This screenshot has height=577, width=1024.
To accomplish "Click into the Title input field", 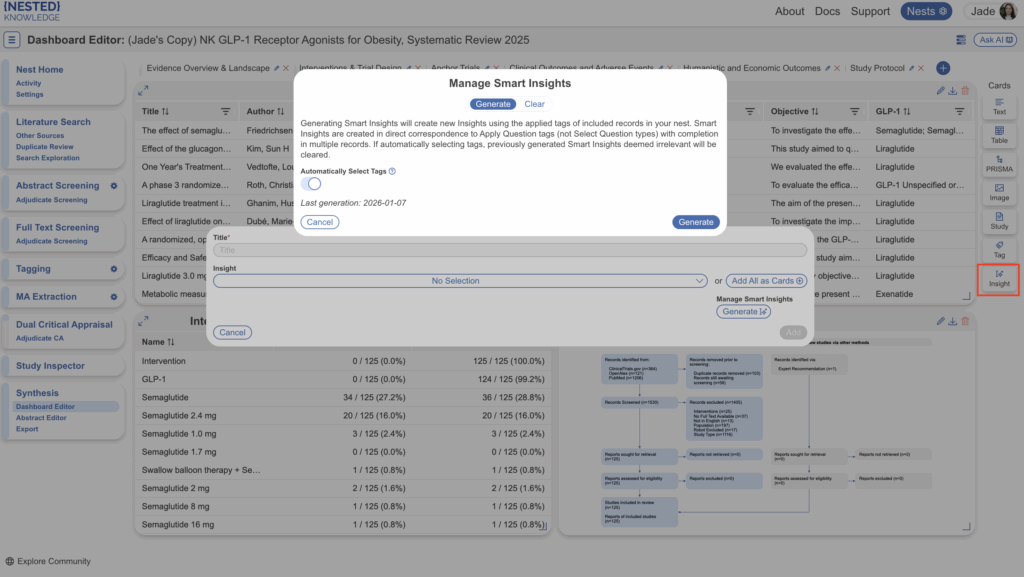I will pos(510,250).
